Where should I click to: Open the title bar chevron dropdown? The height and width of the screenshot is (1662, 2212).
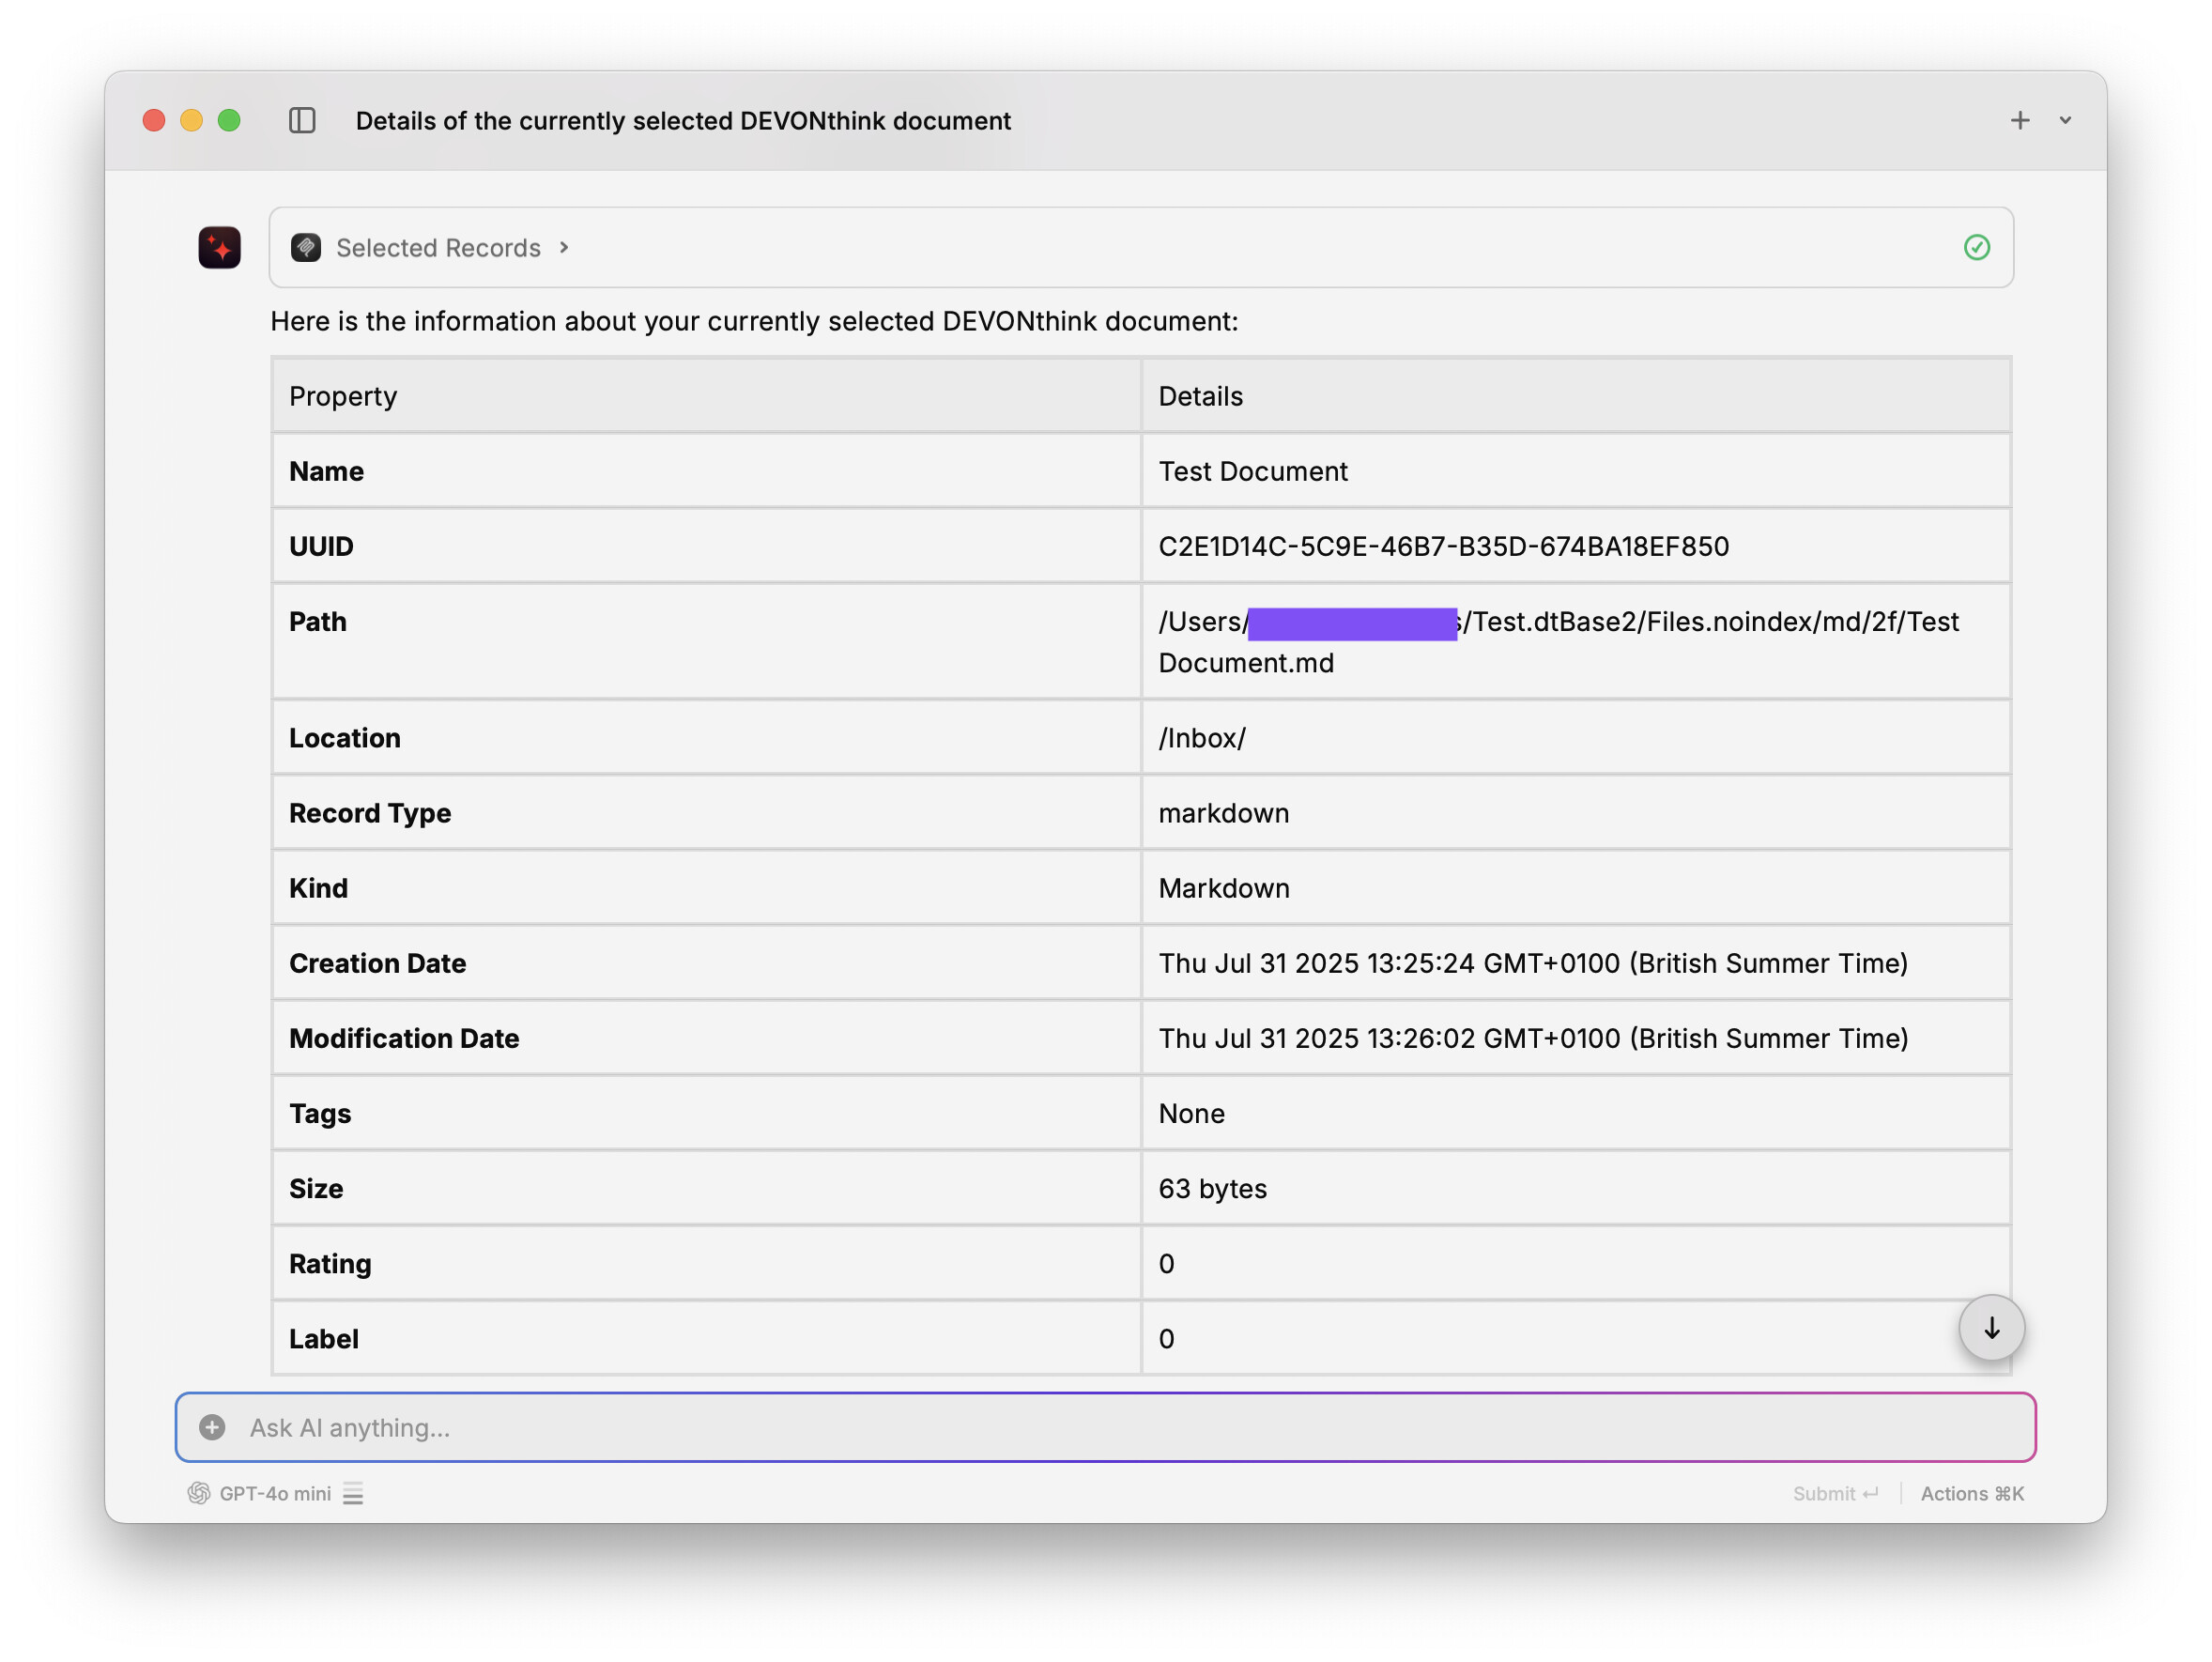2065,121
